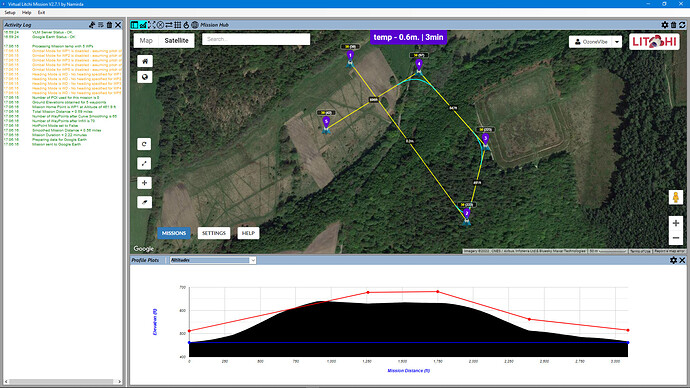The height and width of the screenshot is (388, 690).
Task: Switch to Satellite view
Action: click(x=176, y=40)
